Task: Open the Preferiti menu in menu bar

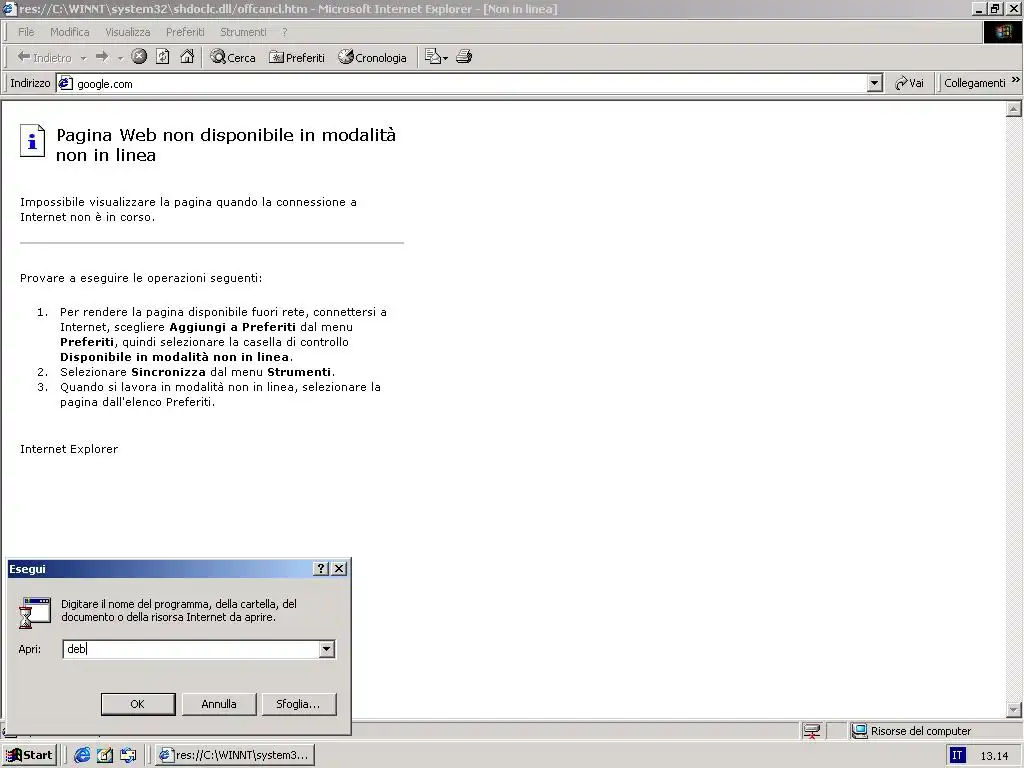Action: coord(185,32)
